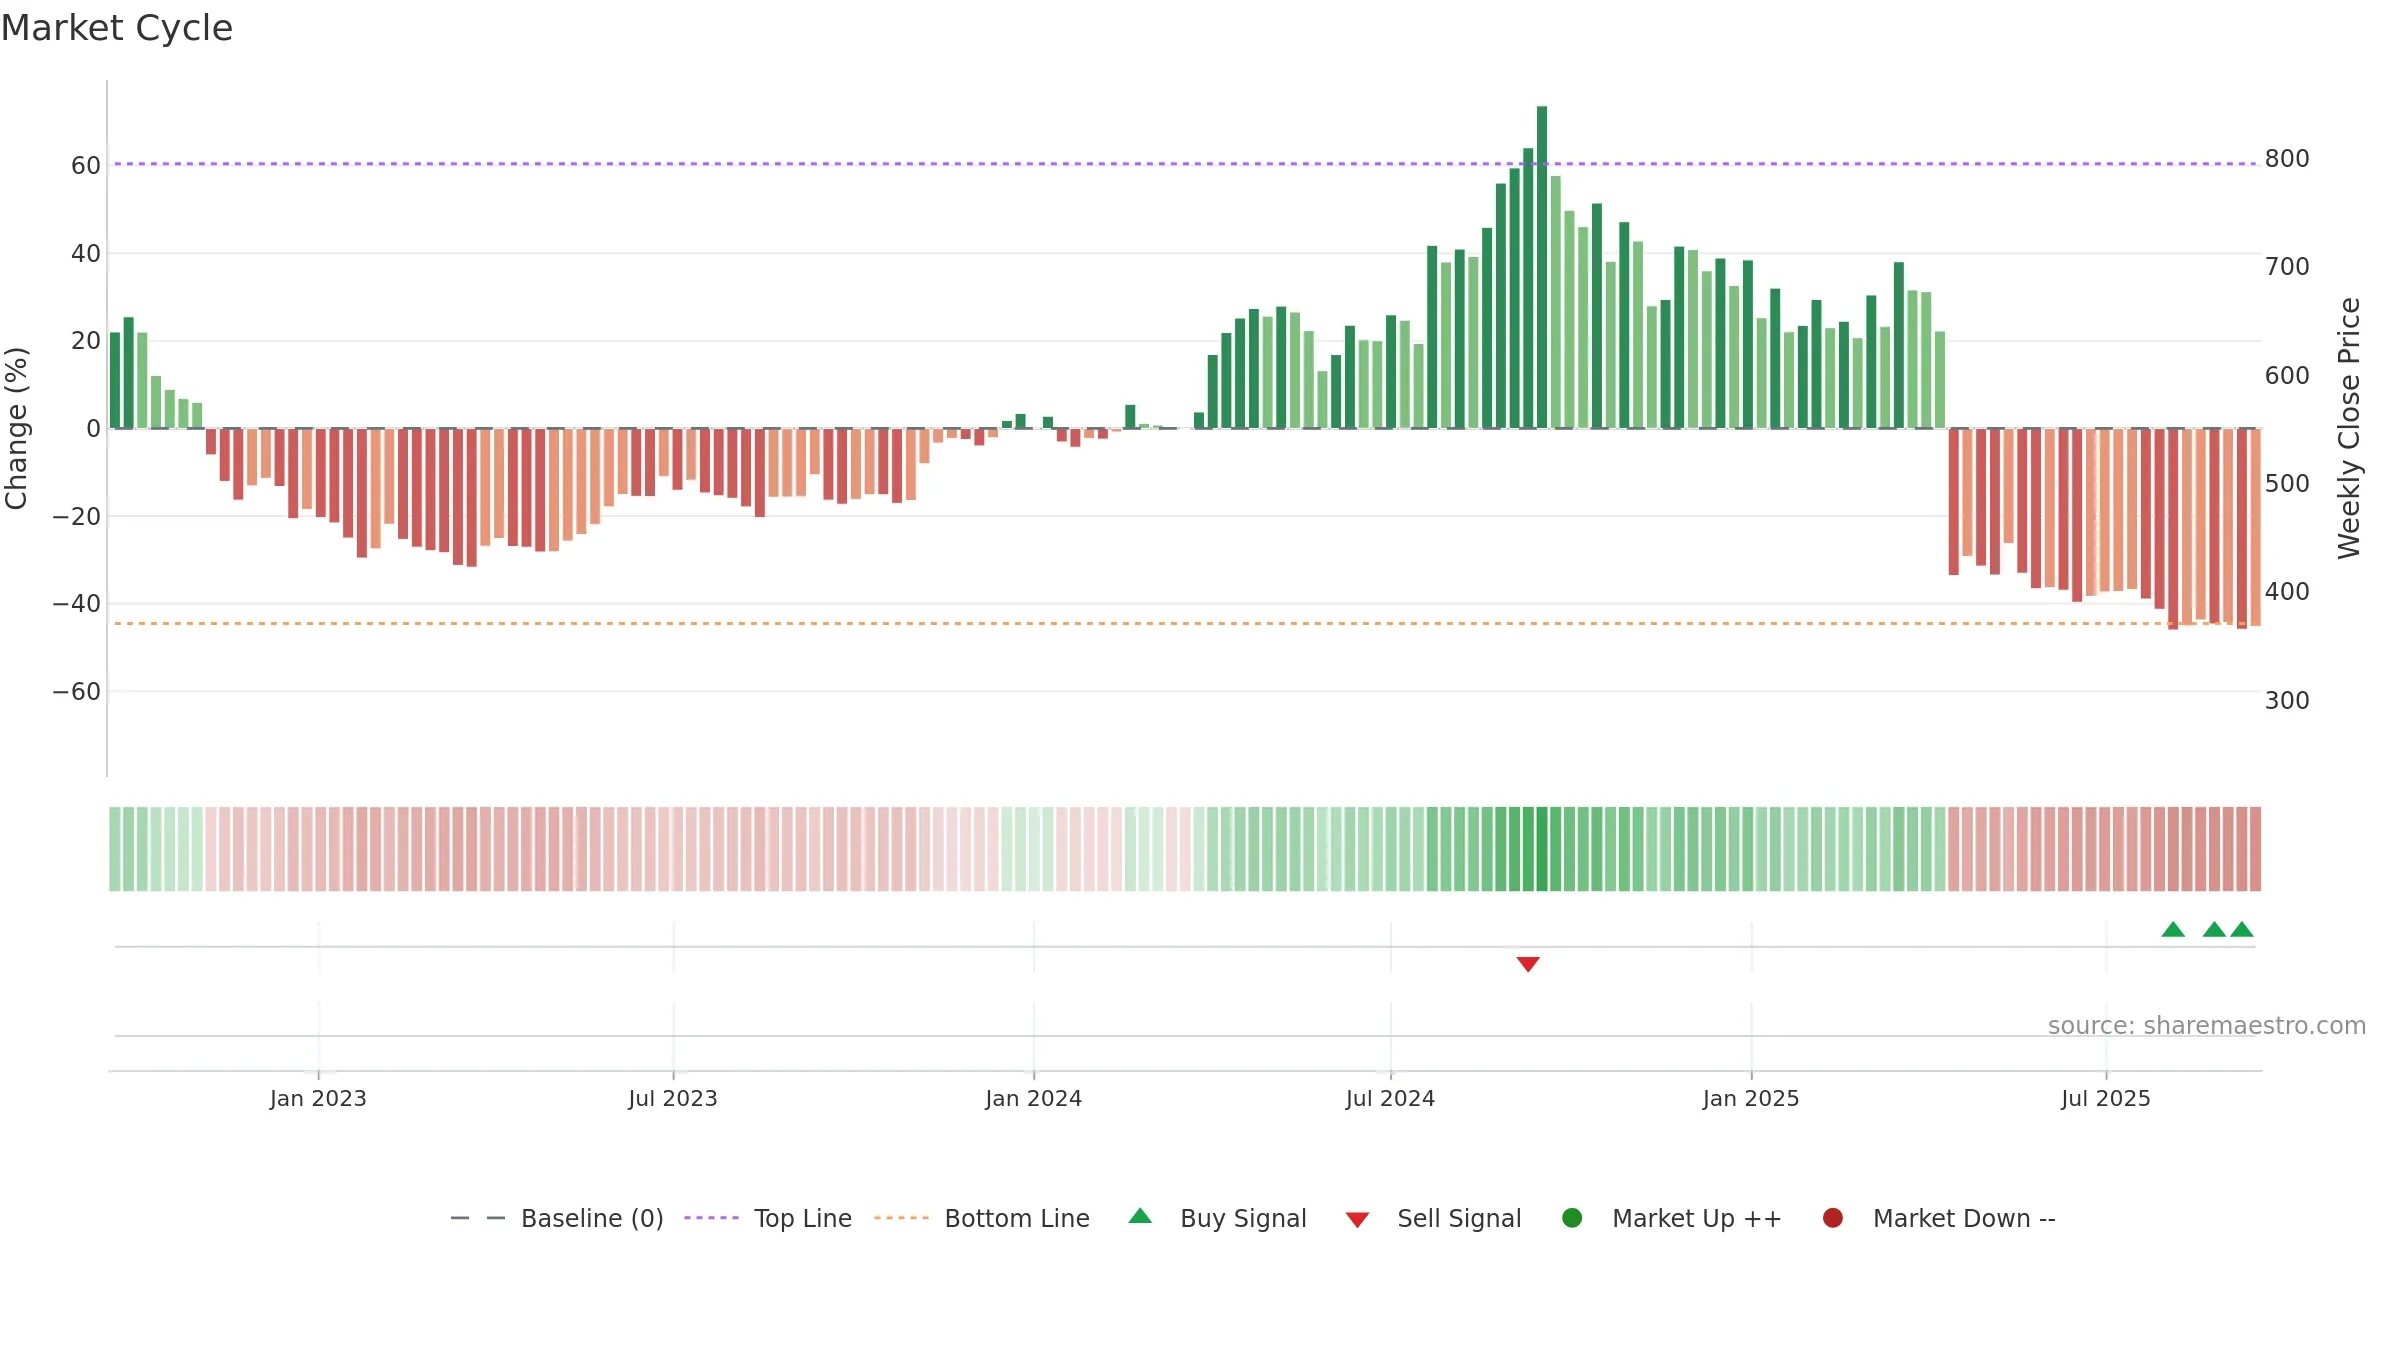The width and height of the screenshot is (2400, 1350).
Task: Click the Jul 2024 x-axis label
Action: pyautogui.click(x=1390, y=1098)
